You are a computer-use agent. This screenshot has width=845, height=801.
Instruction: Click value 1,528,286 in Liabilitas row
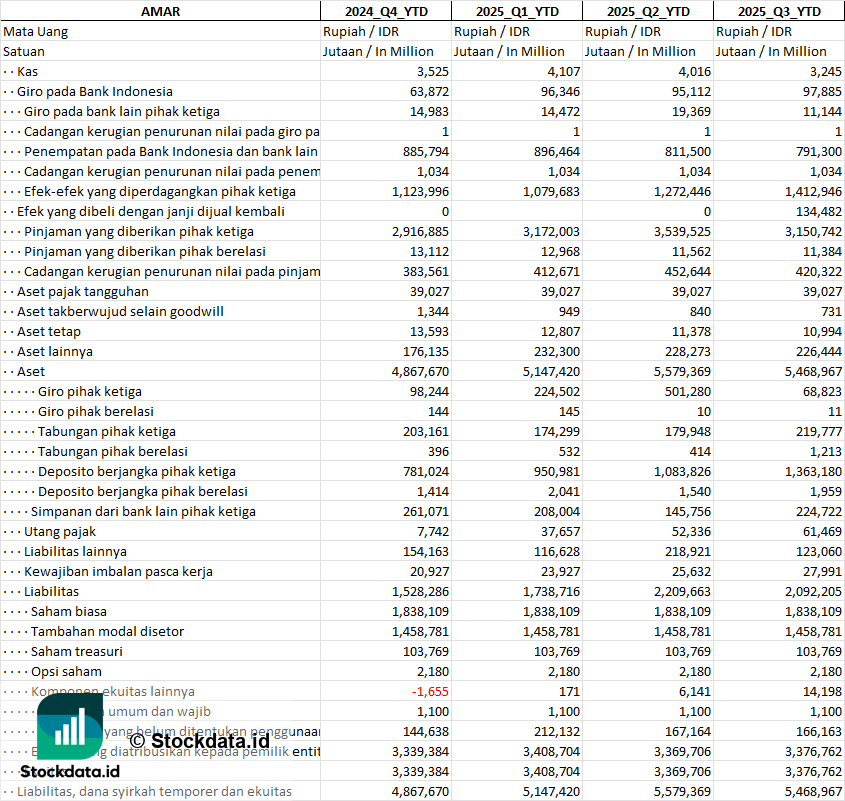point(420,591)
